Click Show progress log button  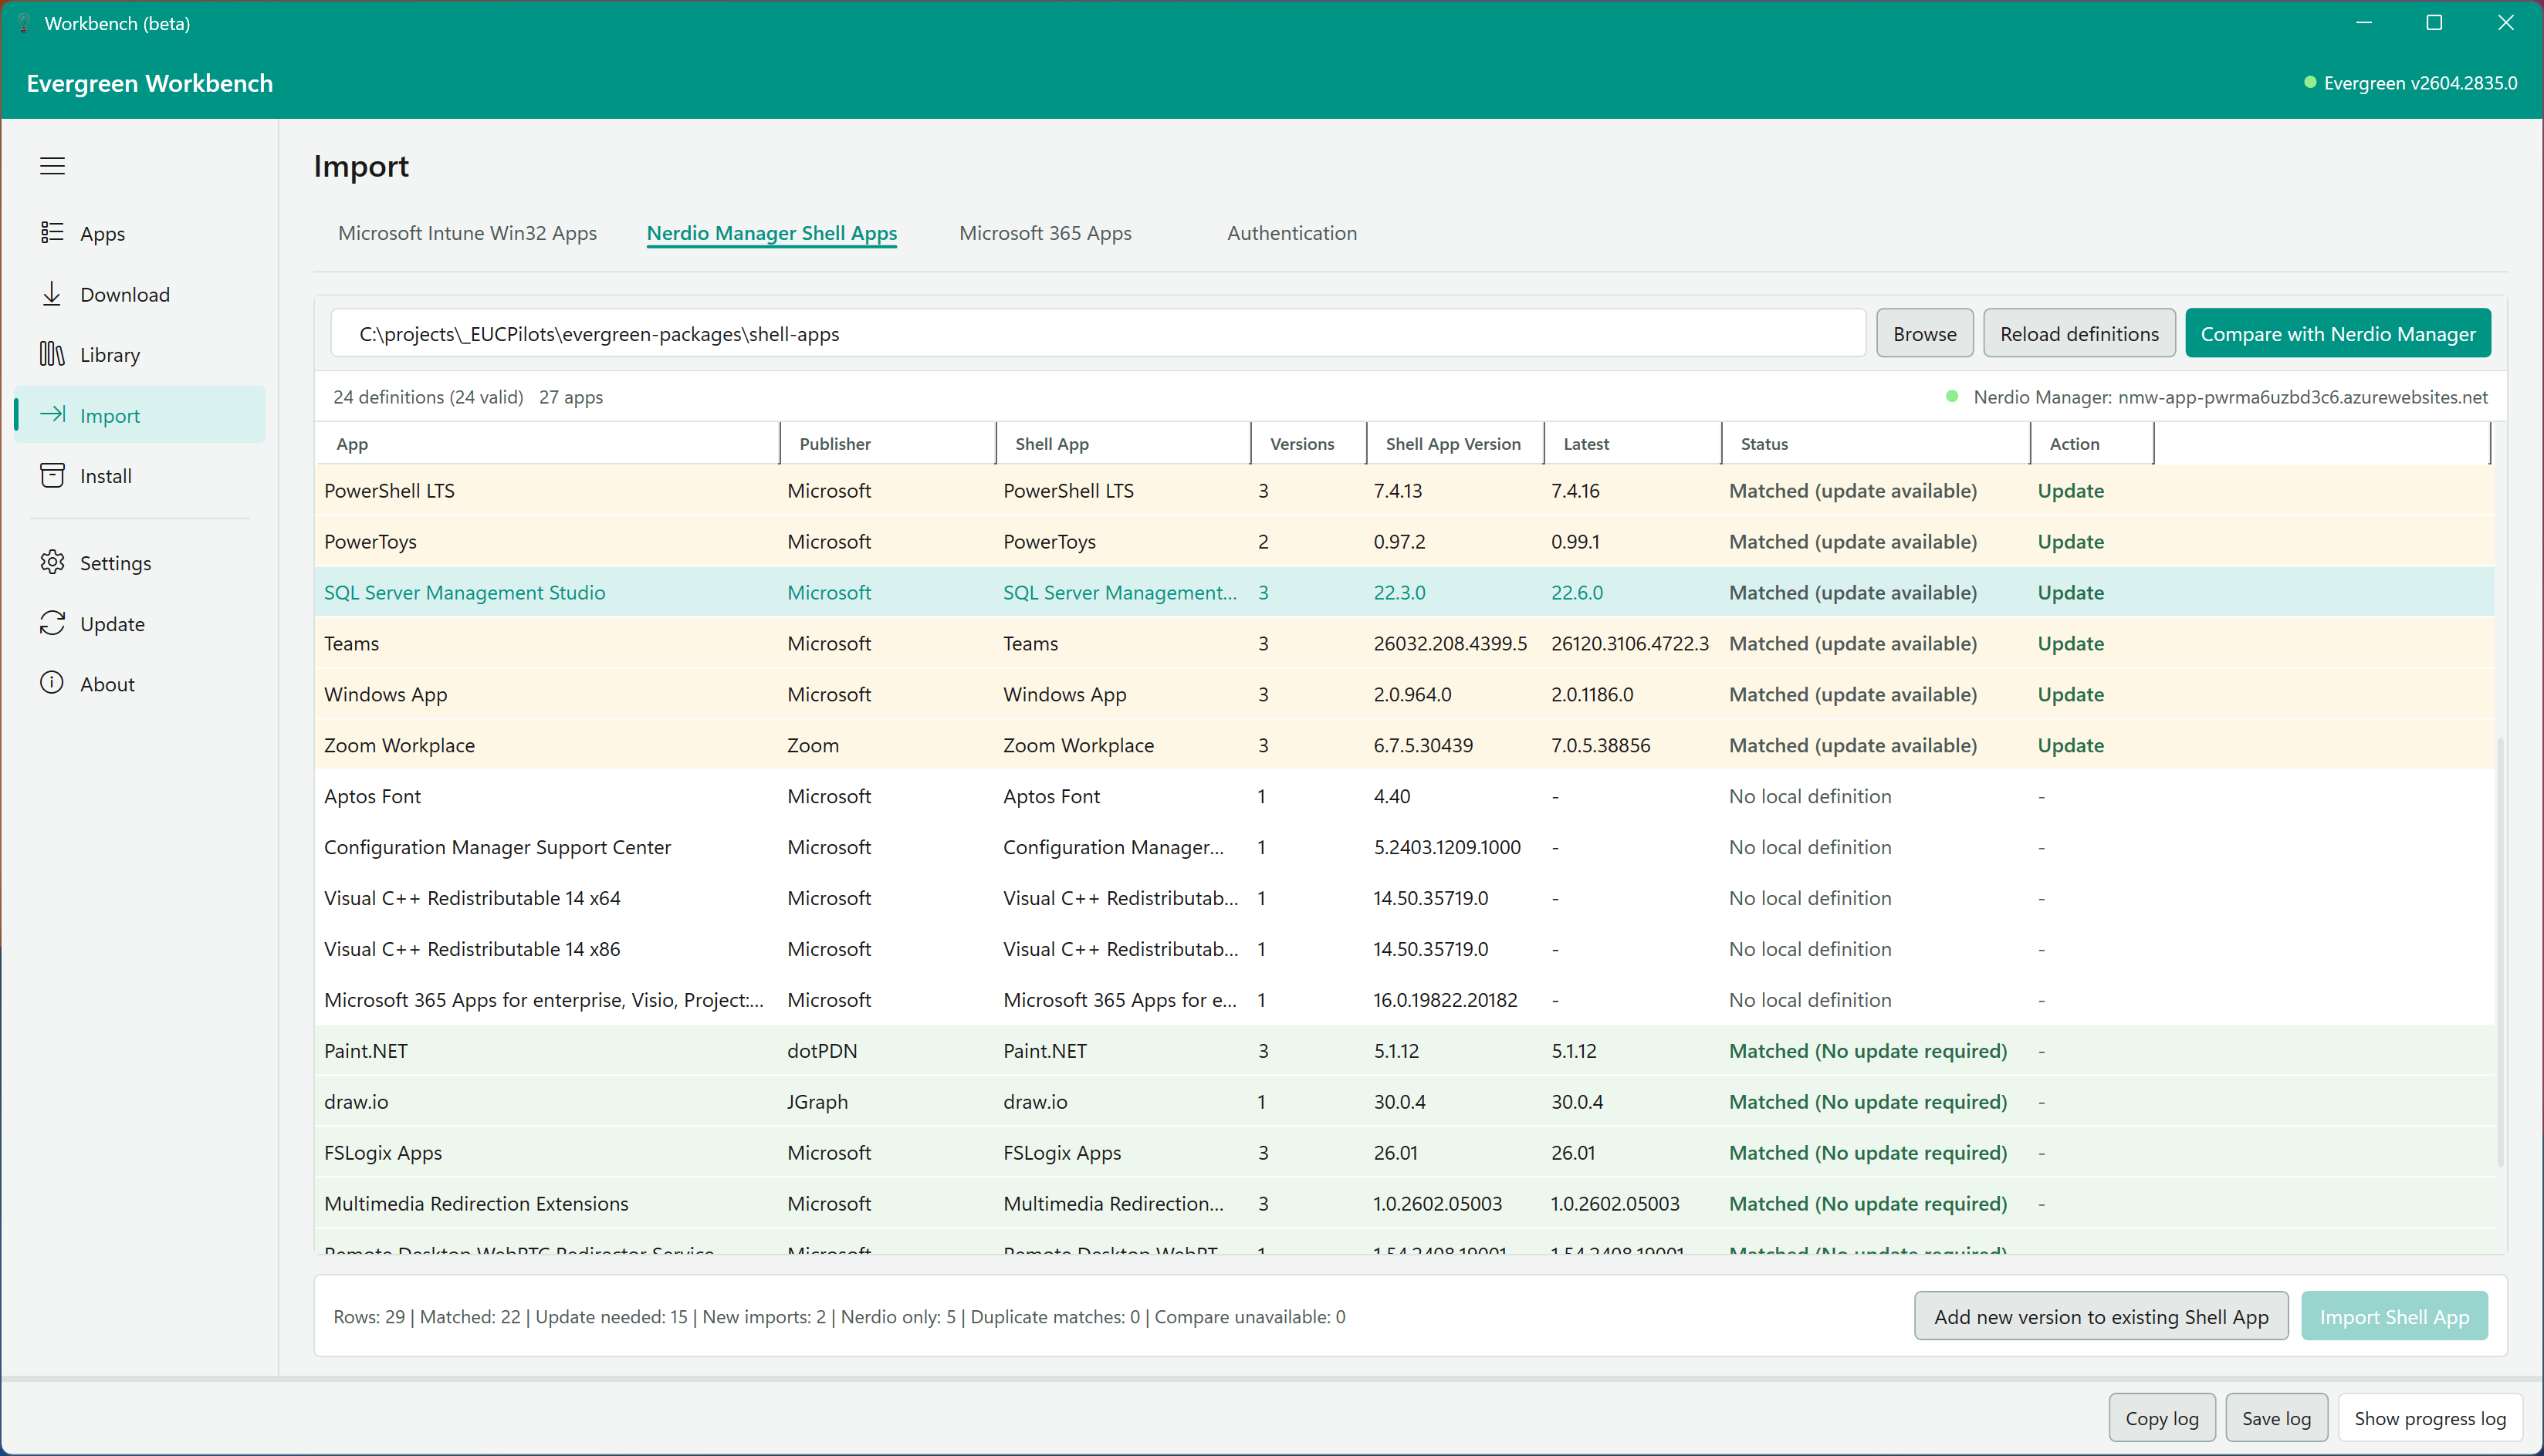click(x=2430, y=1418)
